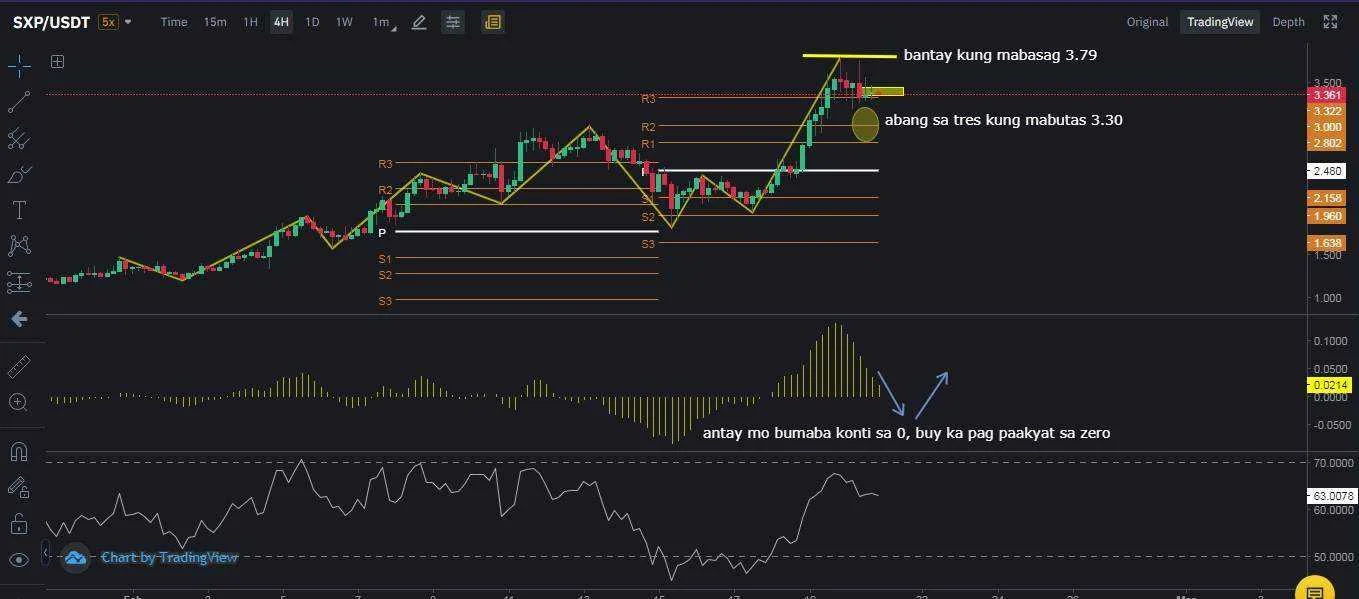
Task: Select the 1D interval
Action: [x=312, y=22]
